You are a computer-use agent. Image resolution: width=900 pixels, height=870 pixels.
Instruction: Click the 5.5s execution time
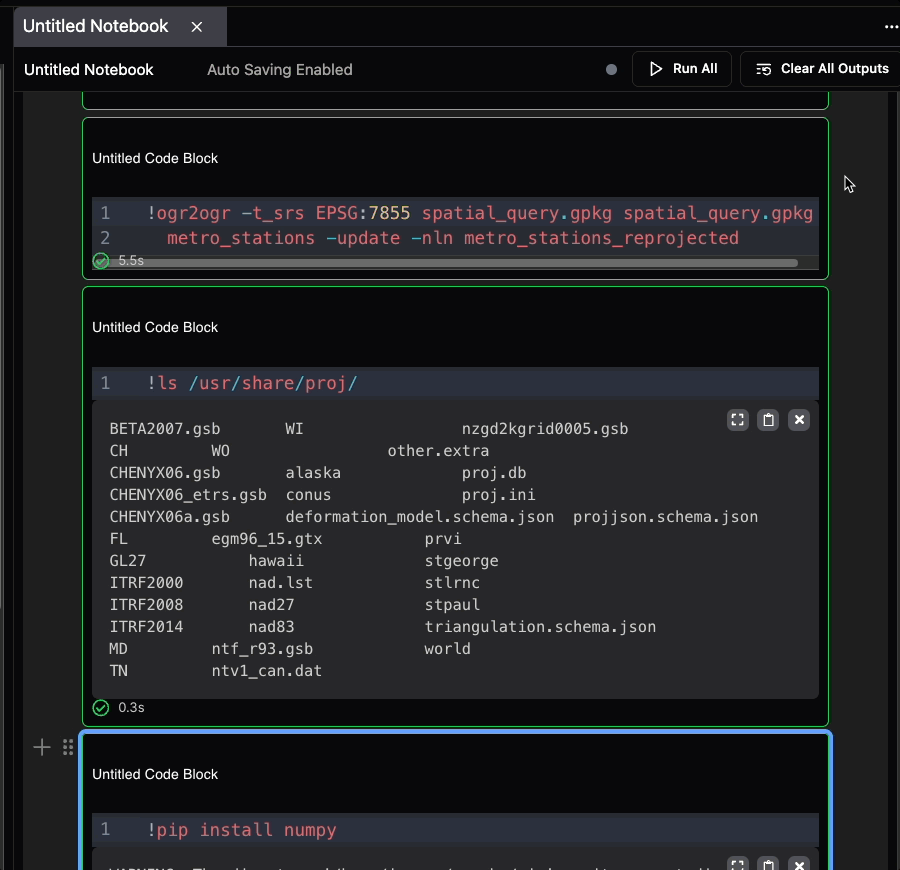click(131, 261)
